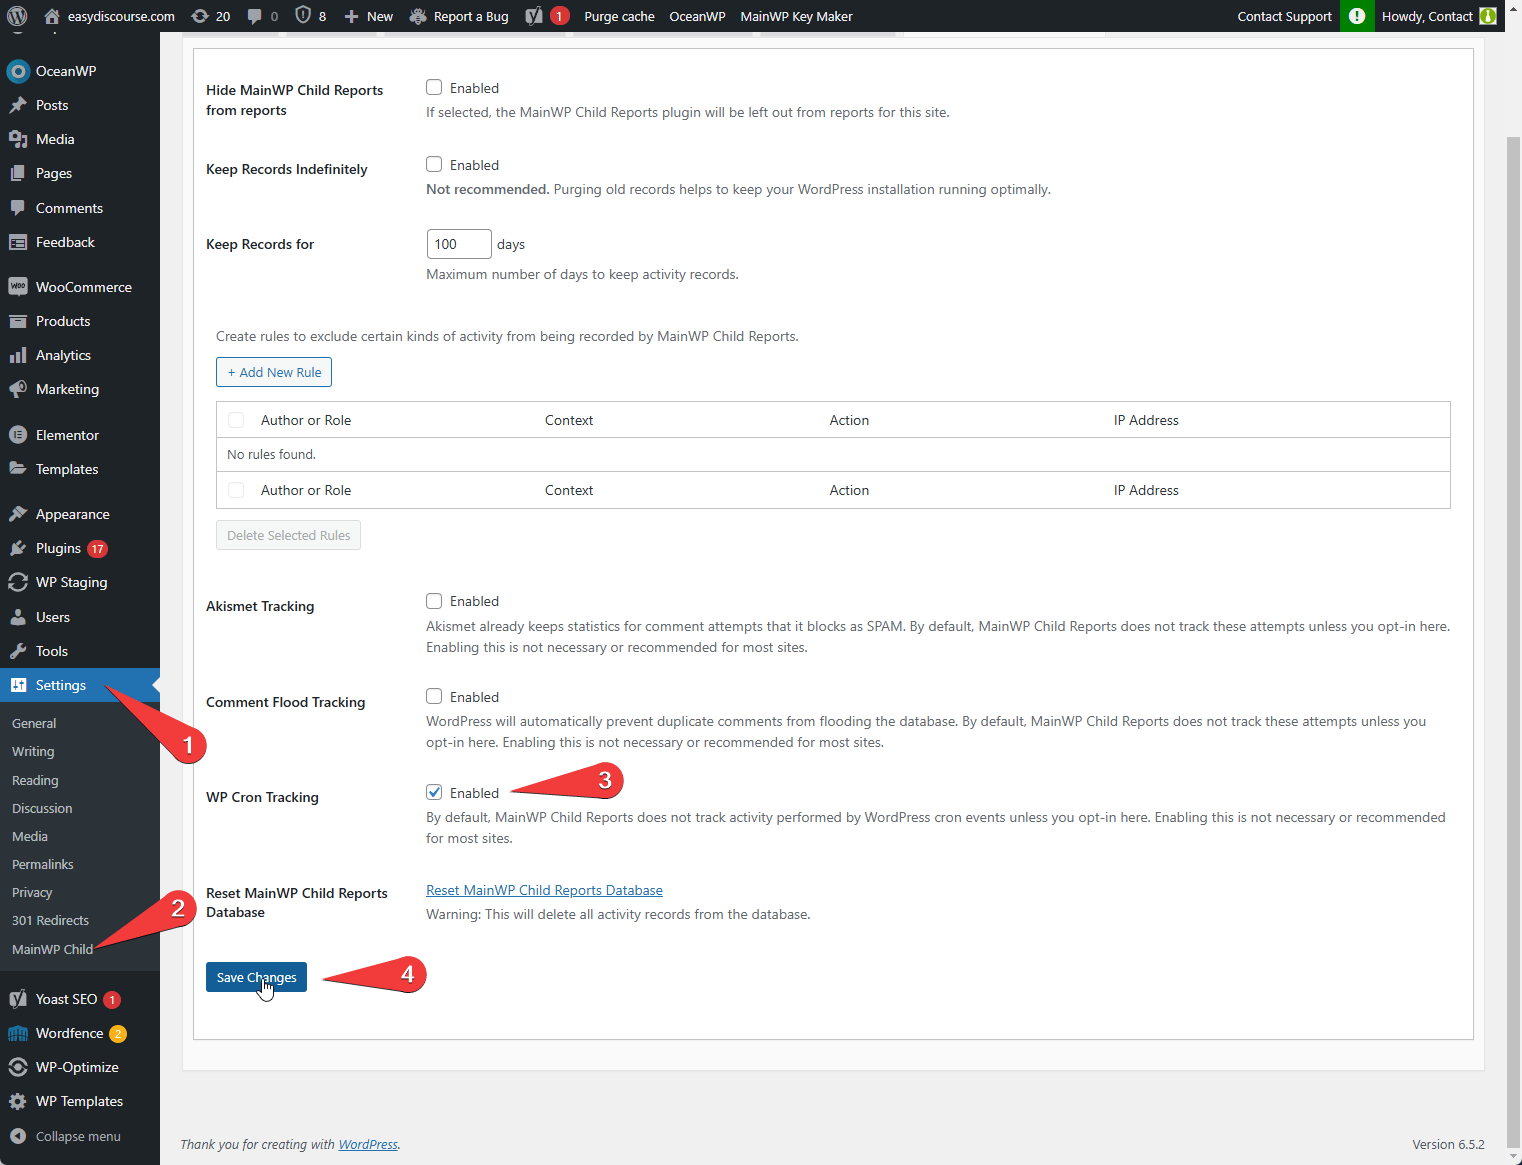Screen dimensions: 1522x1165
Task: Enable Hide MainWP Child Reports from reports
Action: click(434, 87)
